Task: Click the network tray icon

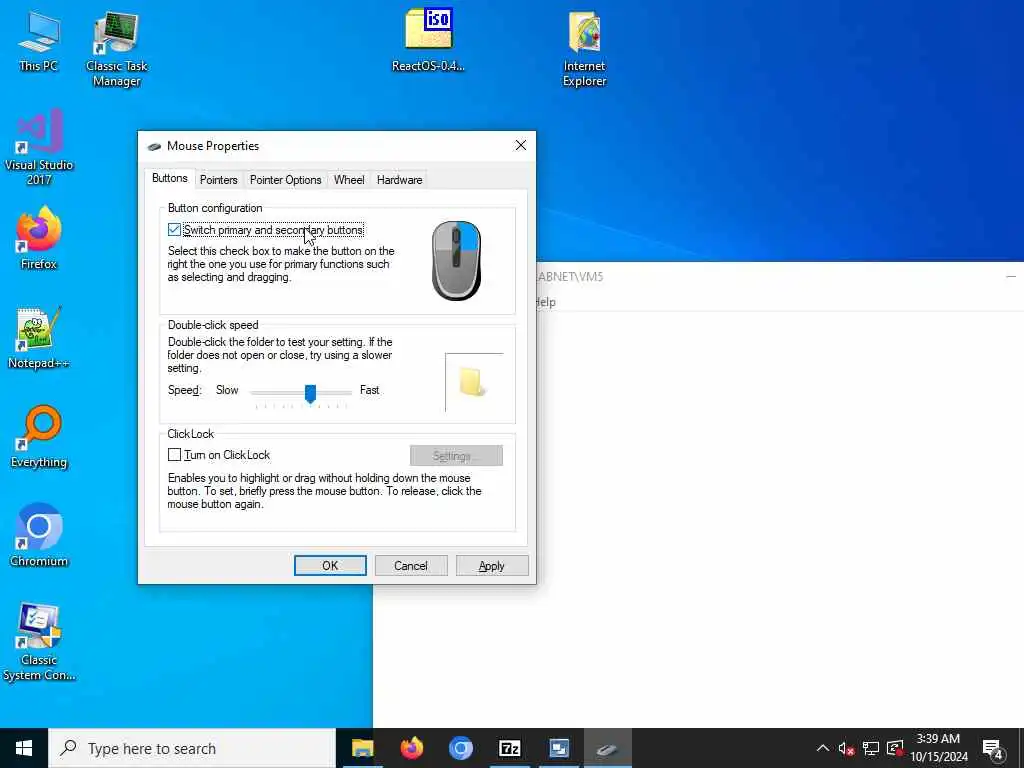Action: tap(871, 748)
